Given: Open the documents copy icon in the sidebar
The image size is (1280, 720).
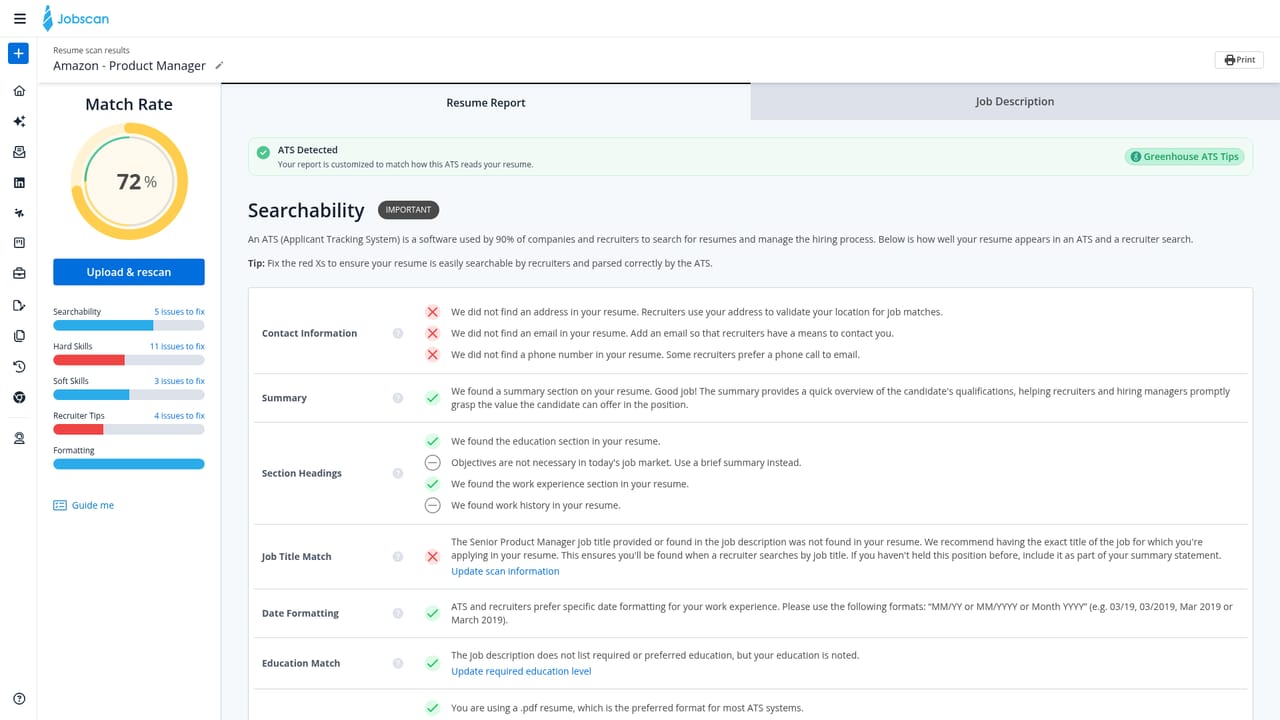Looking at the screenshot, I should [19, 336].
